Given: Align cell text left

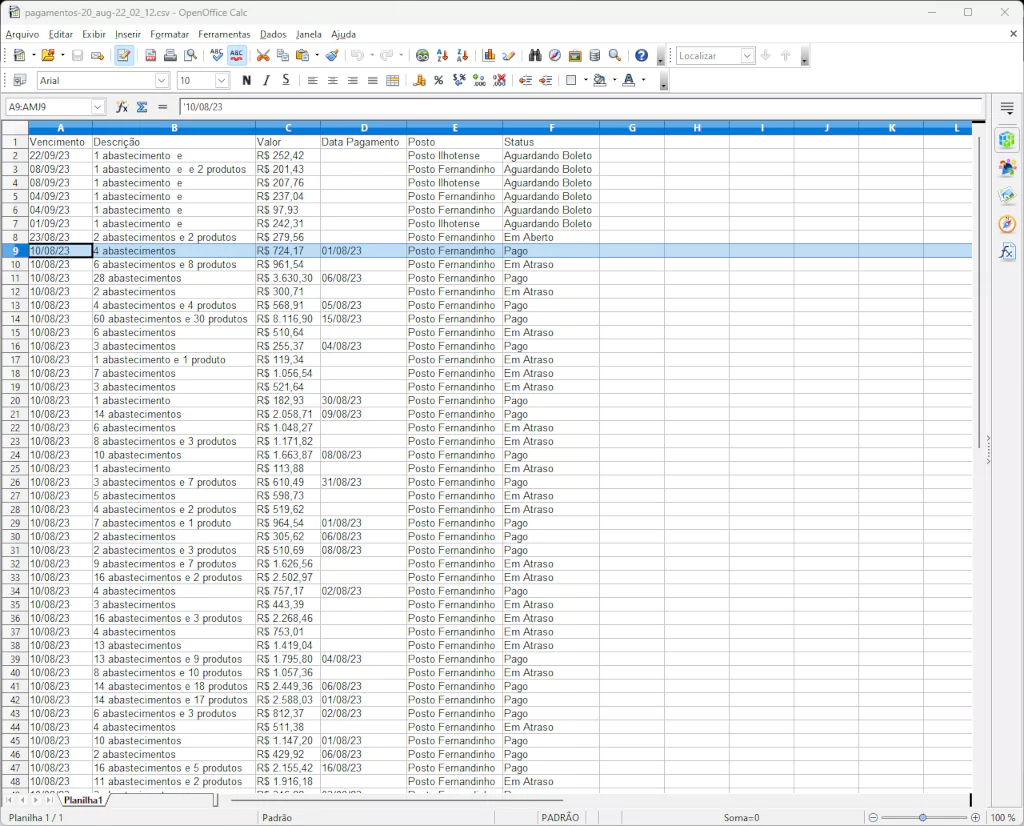Looking at the screenshot, I should point(313,80).
